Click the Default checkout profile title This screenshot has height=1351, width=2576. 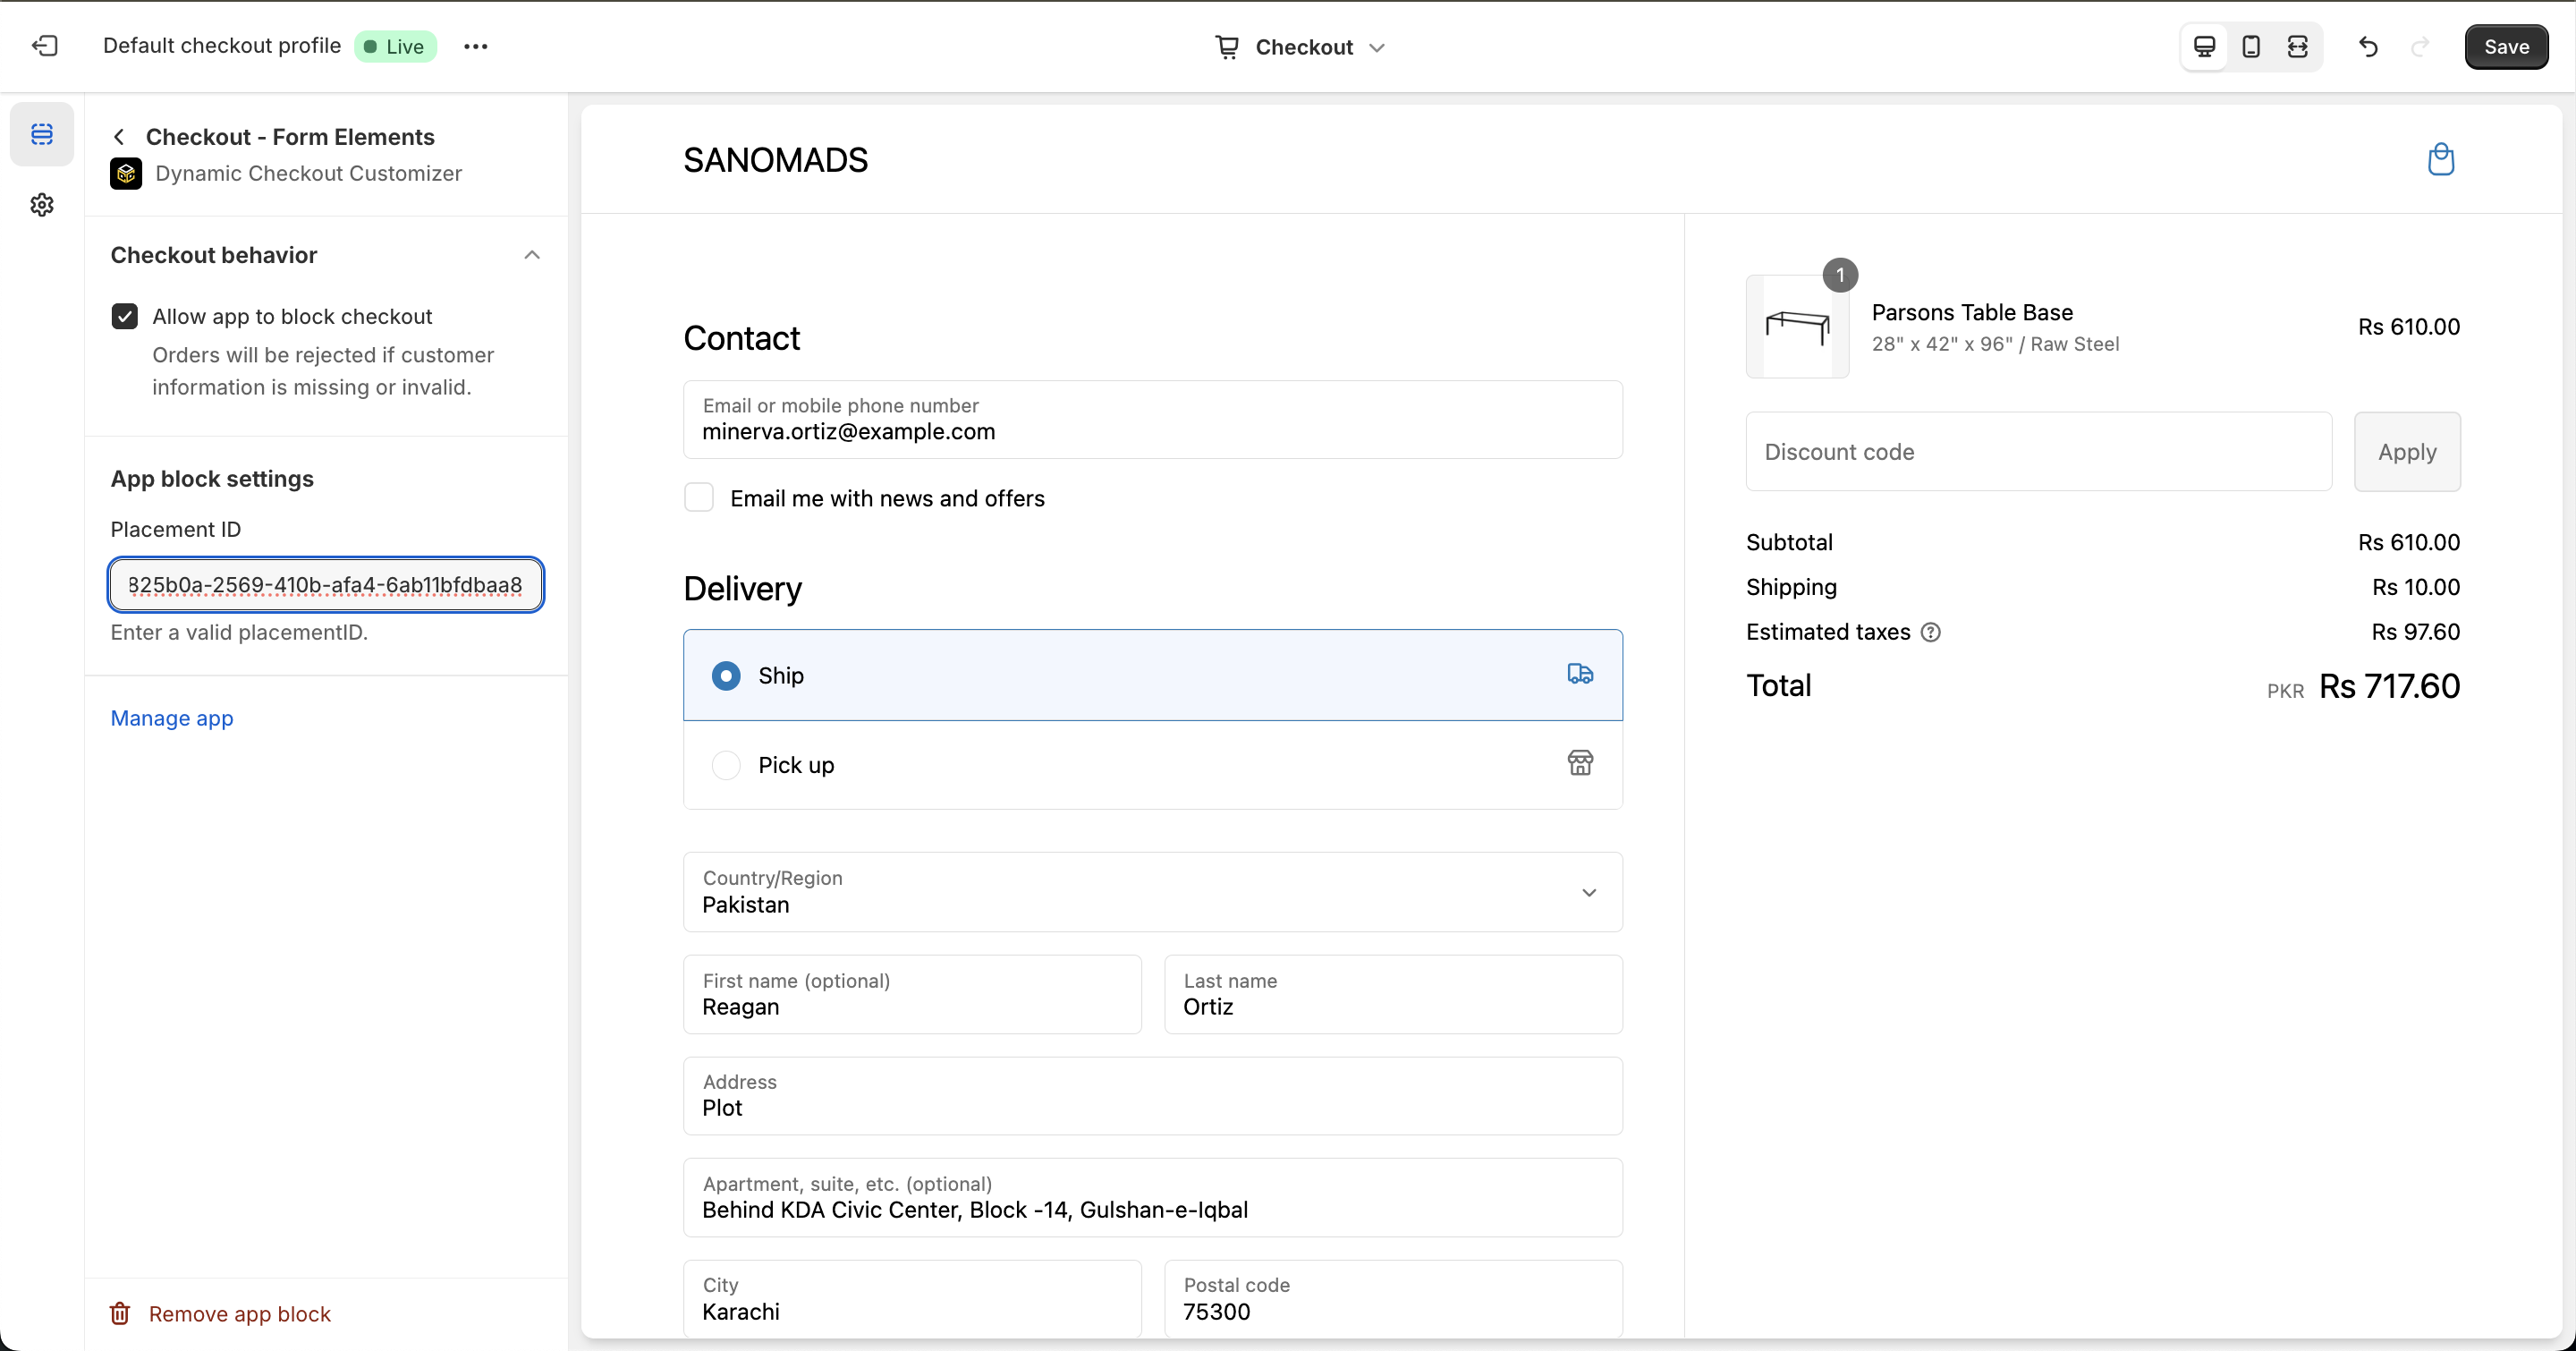point(222,46)
